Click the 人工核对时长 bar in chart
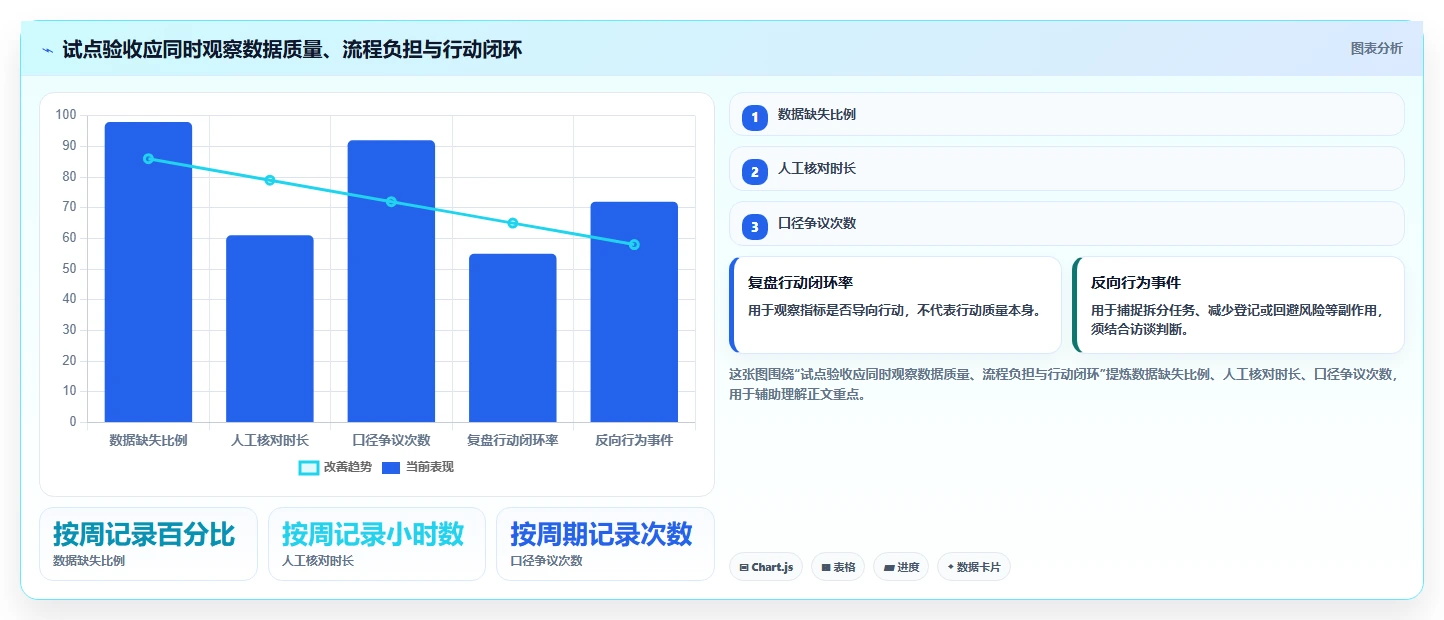The width and height of the screenshot is (1444, 620). (x=270, y=329)
